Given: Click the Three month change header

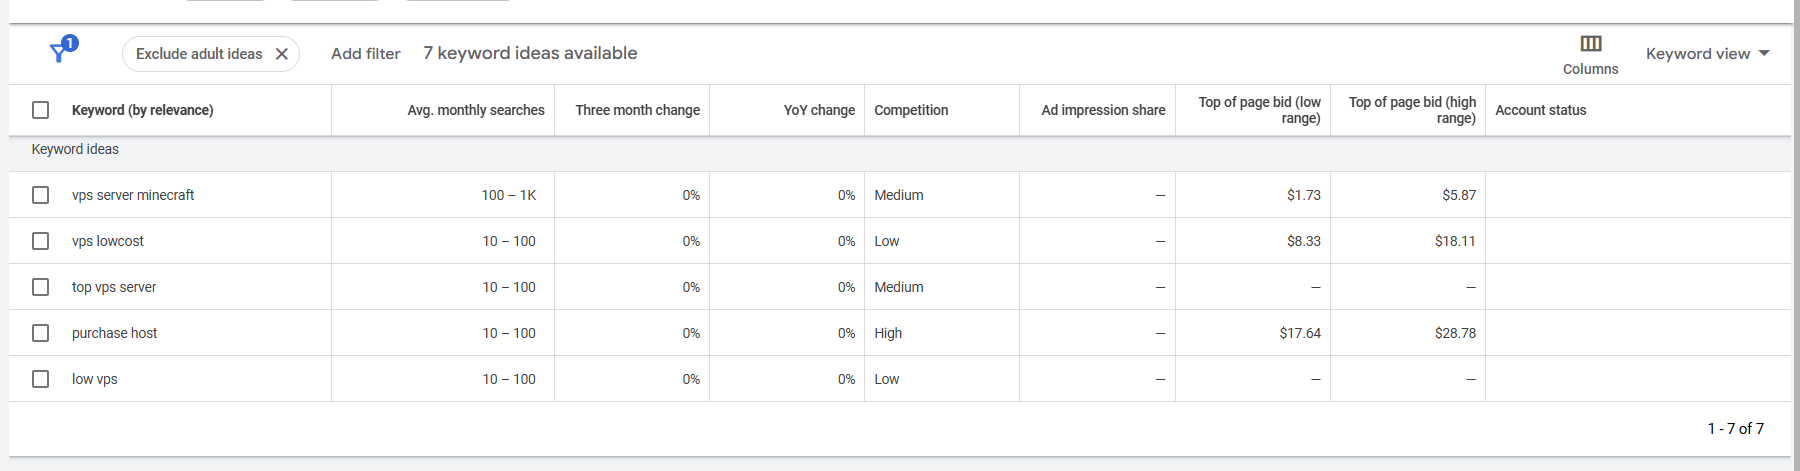Looking at the screenshot, I should pos(637,110).
